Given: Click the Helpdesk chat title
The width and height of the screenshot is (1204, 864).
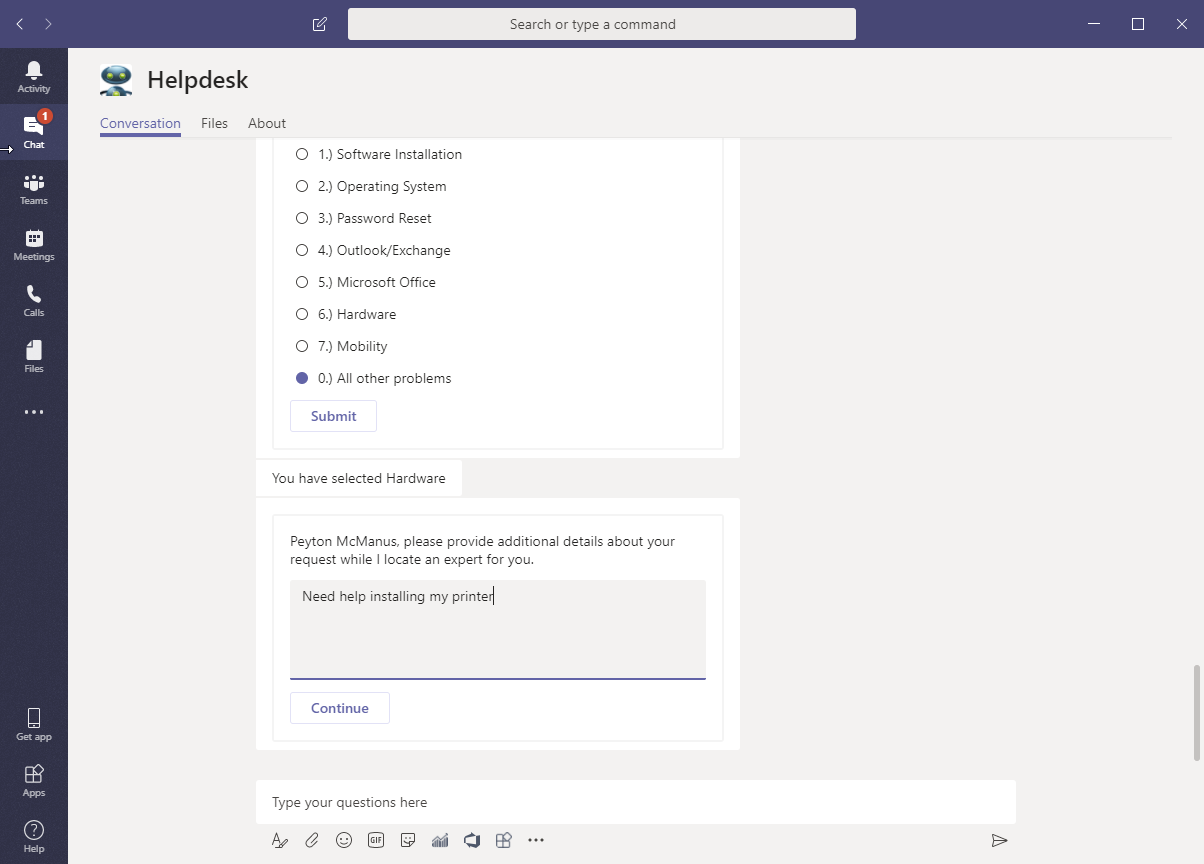Looking at the screenshot, I should [x=197, y=80].
